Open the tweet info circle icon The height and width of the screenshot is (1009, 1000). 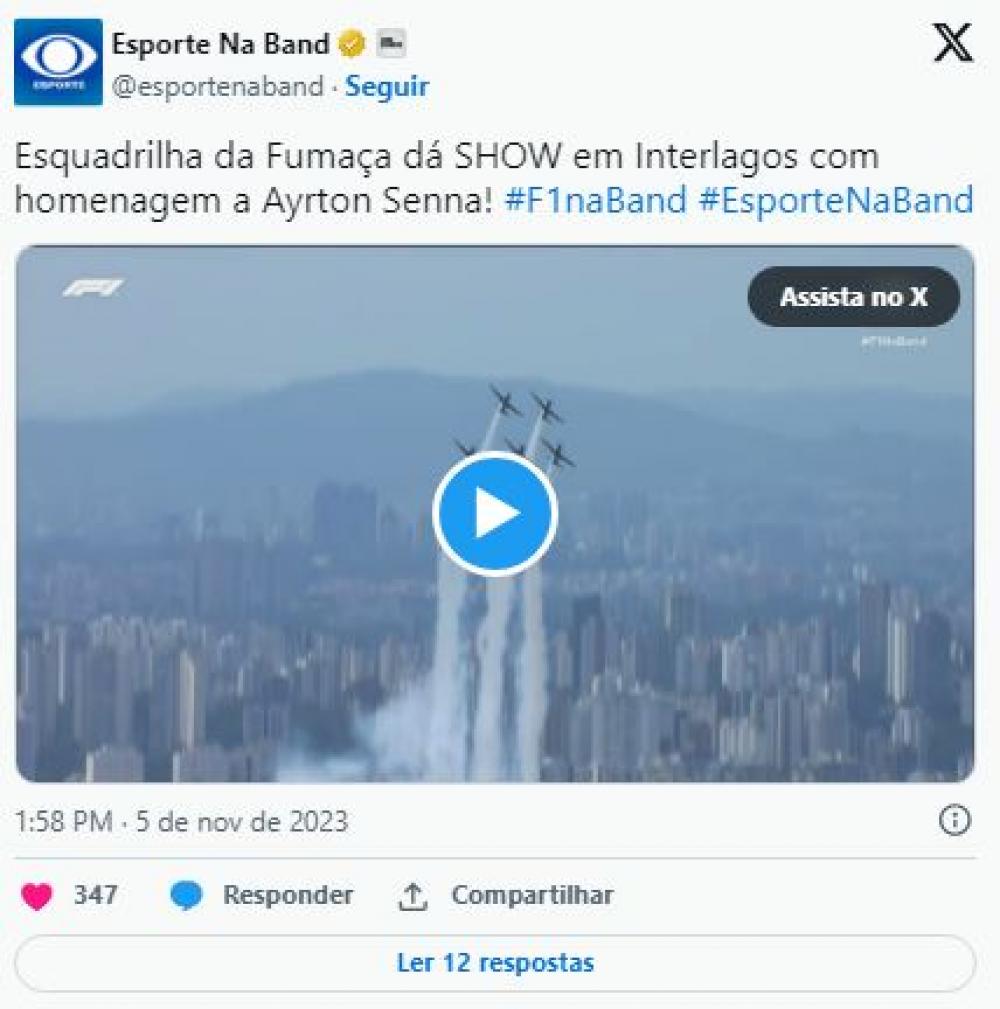tap(954, 820)
